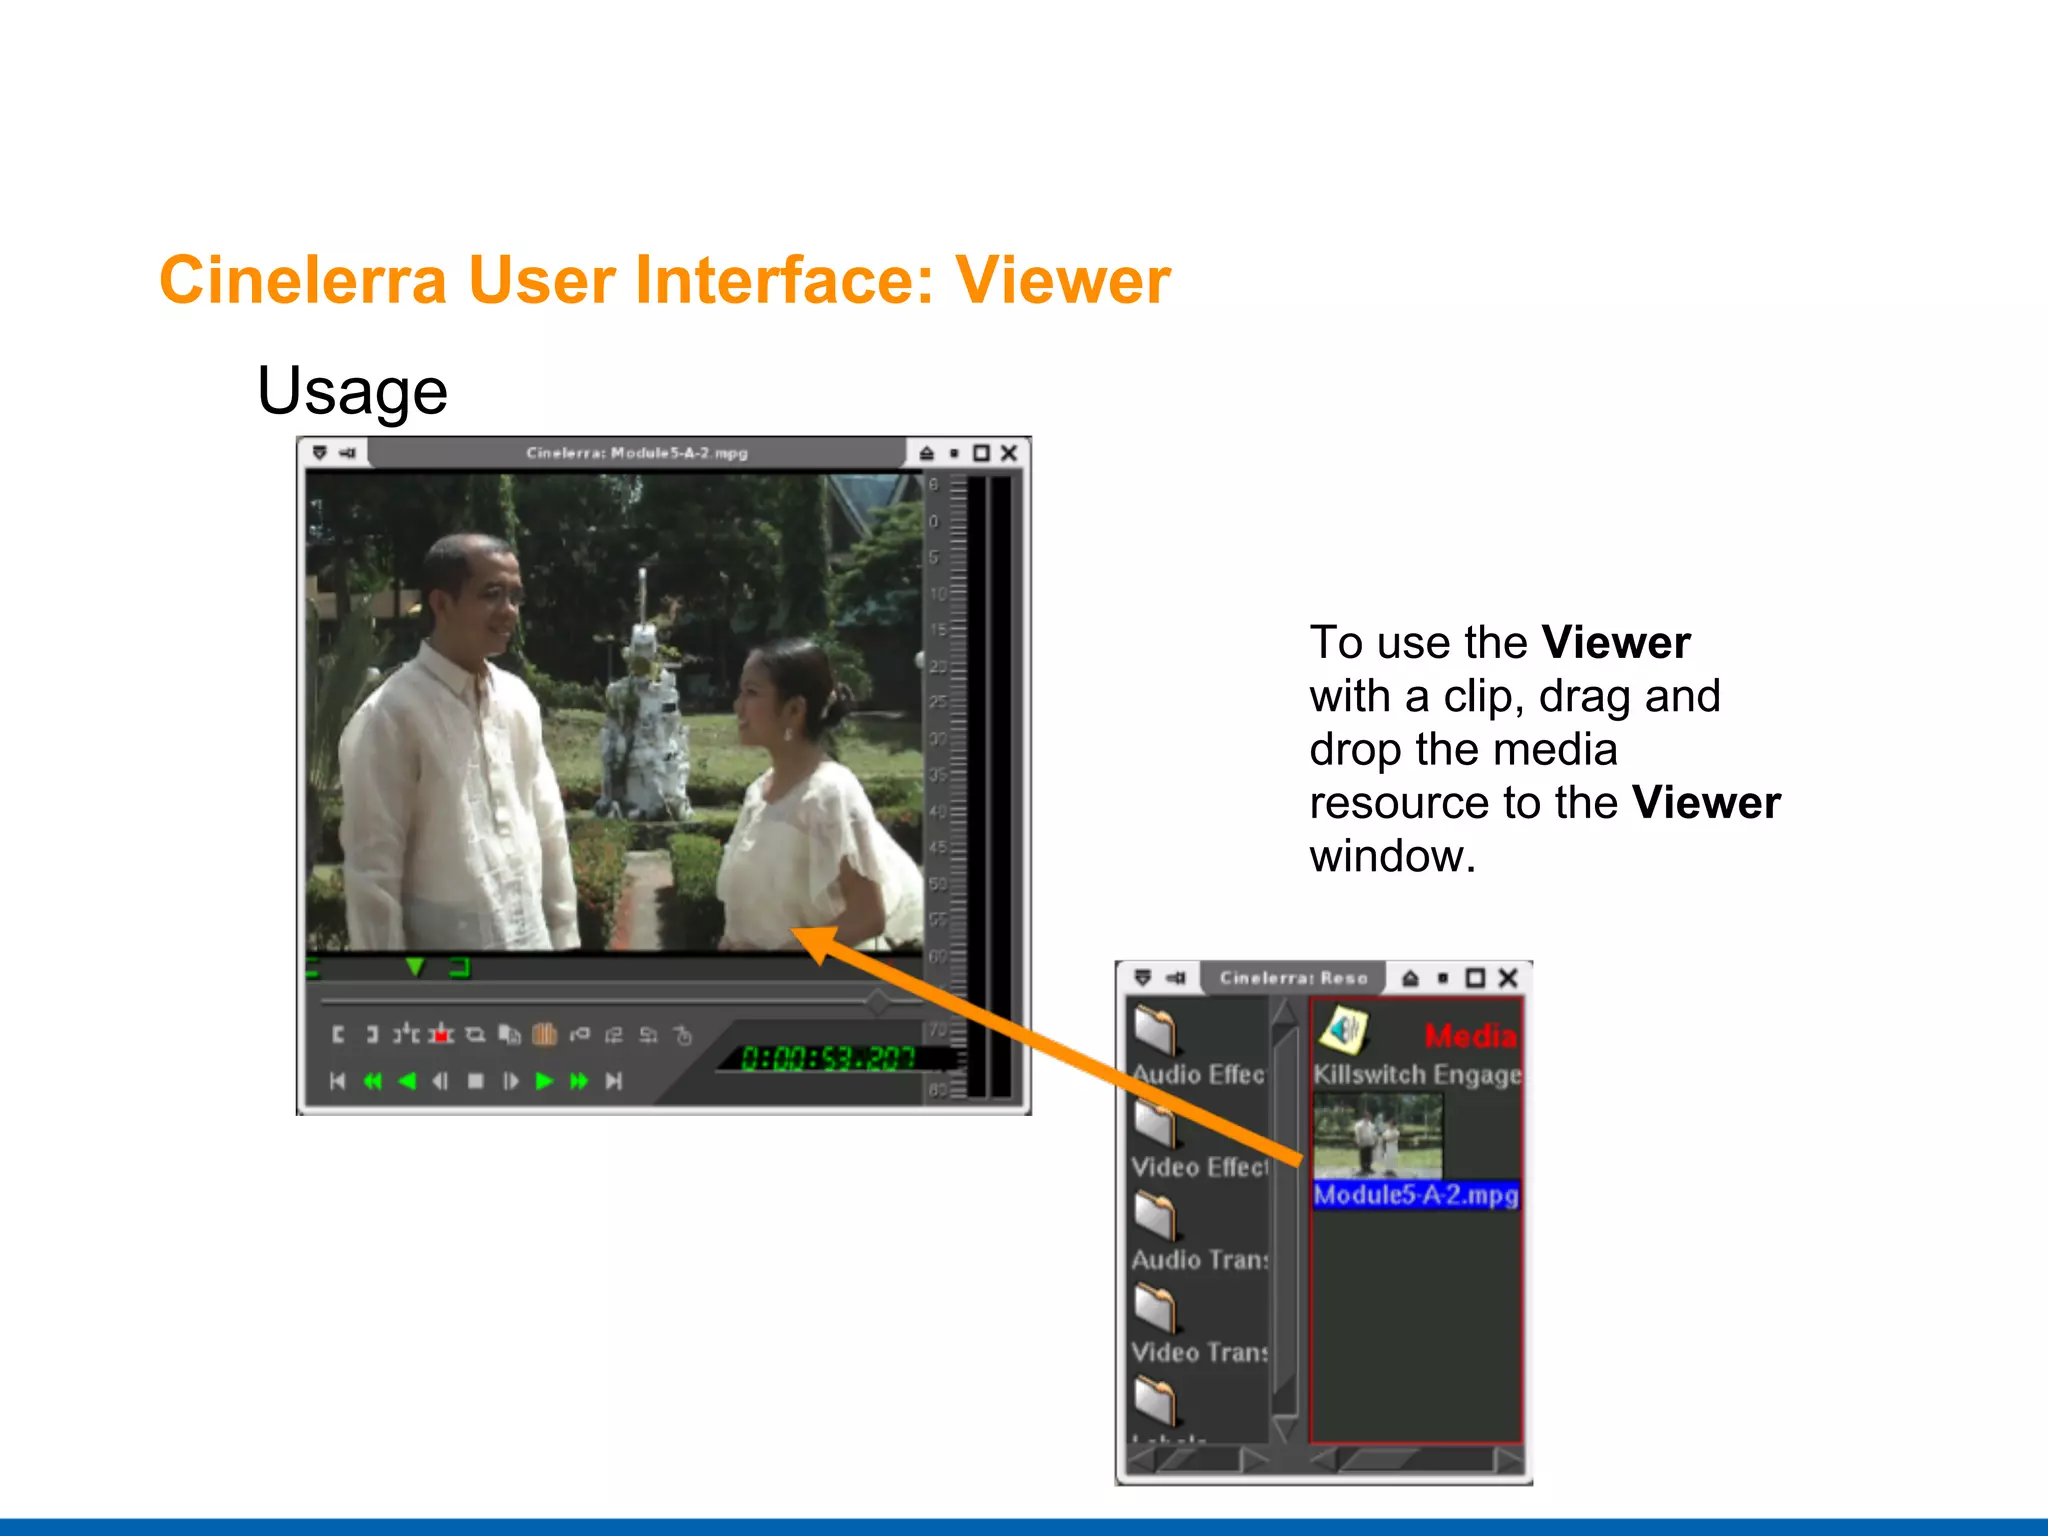Select the Module5-A-2.mpg thumbnail
Screen dimensions: 2048x1536
click(x=1378, y=1135)
